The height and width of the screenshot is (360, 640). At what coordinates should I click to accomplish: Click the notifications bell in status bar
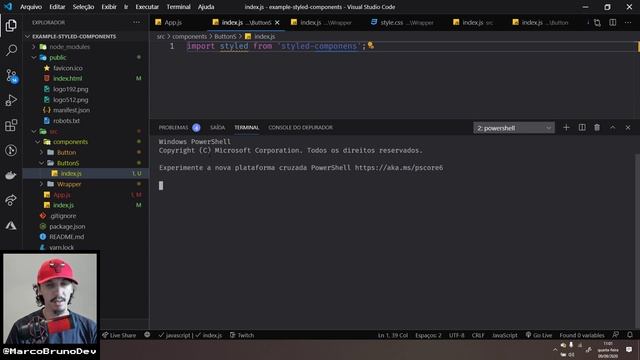click(630, 335)
